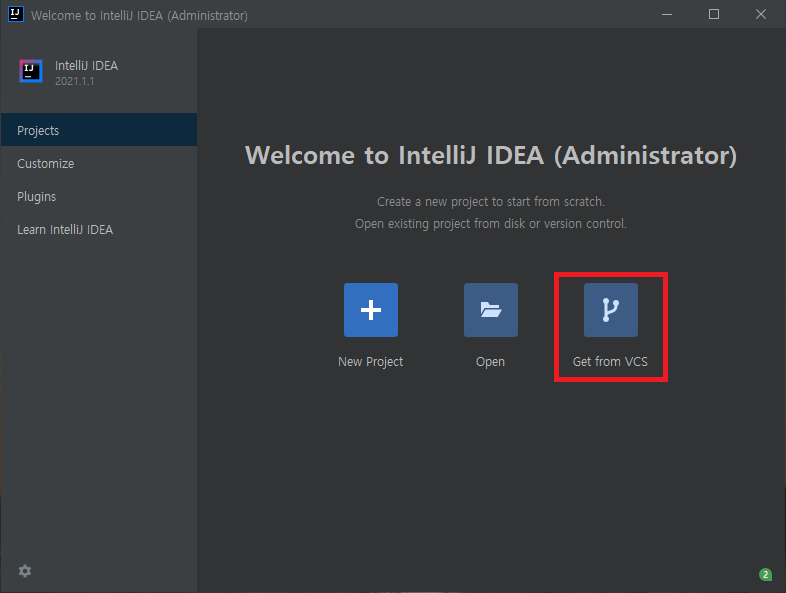Select the Projects tab
The image size is (786, 593).
(x=99, y=130)
